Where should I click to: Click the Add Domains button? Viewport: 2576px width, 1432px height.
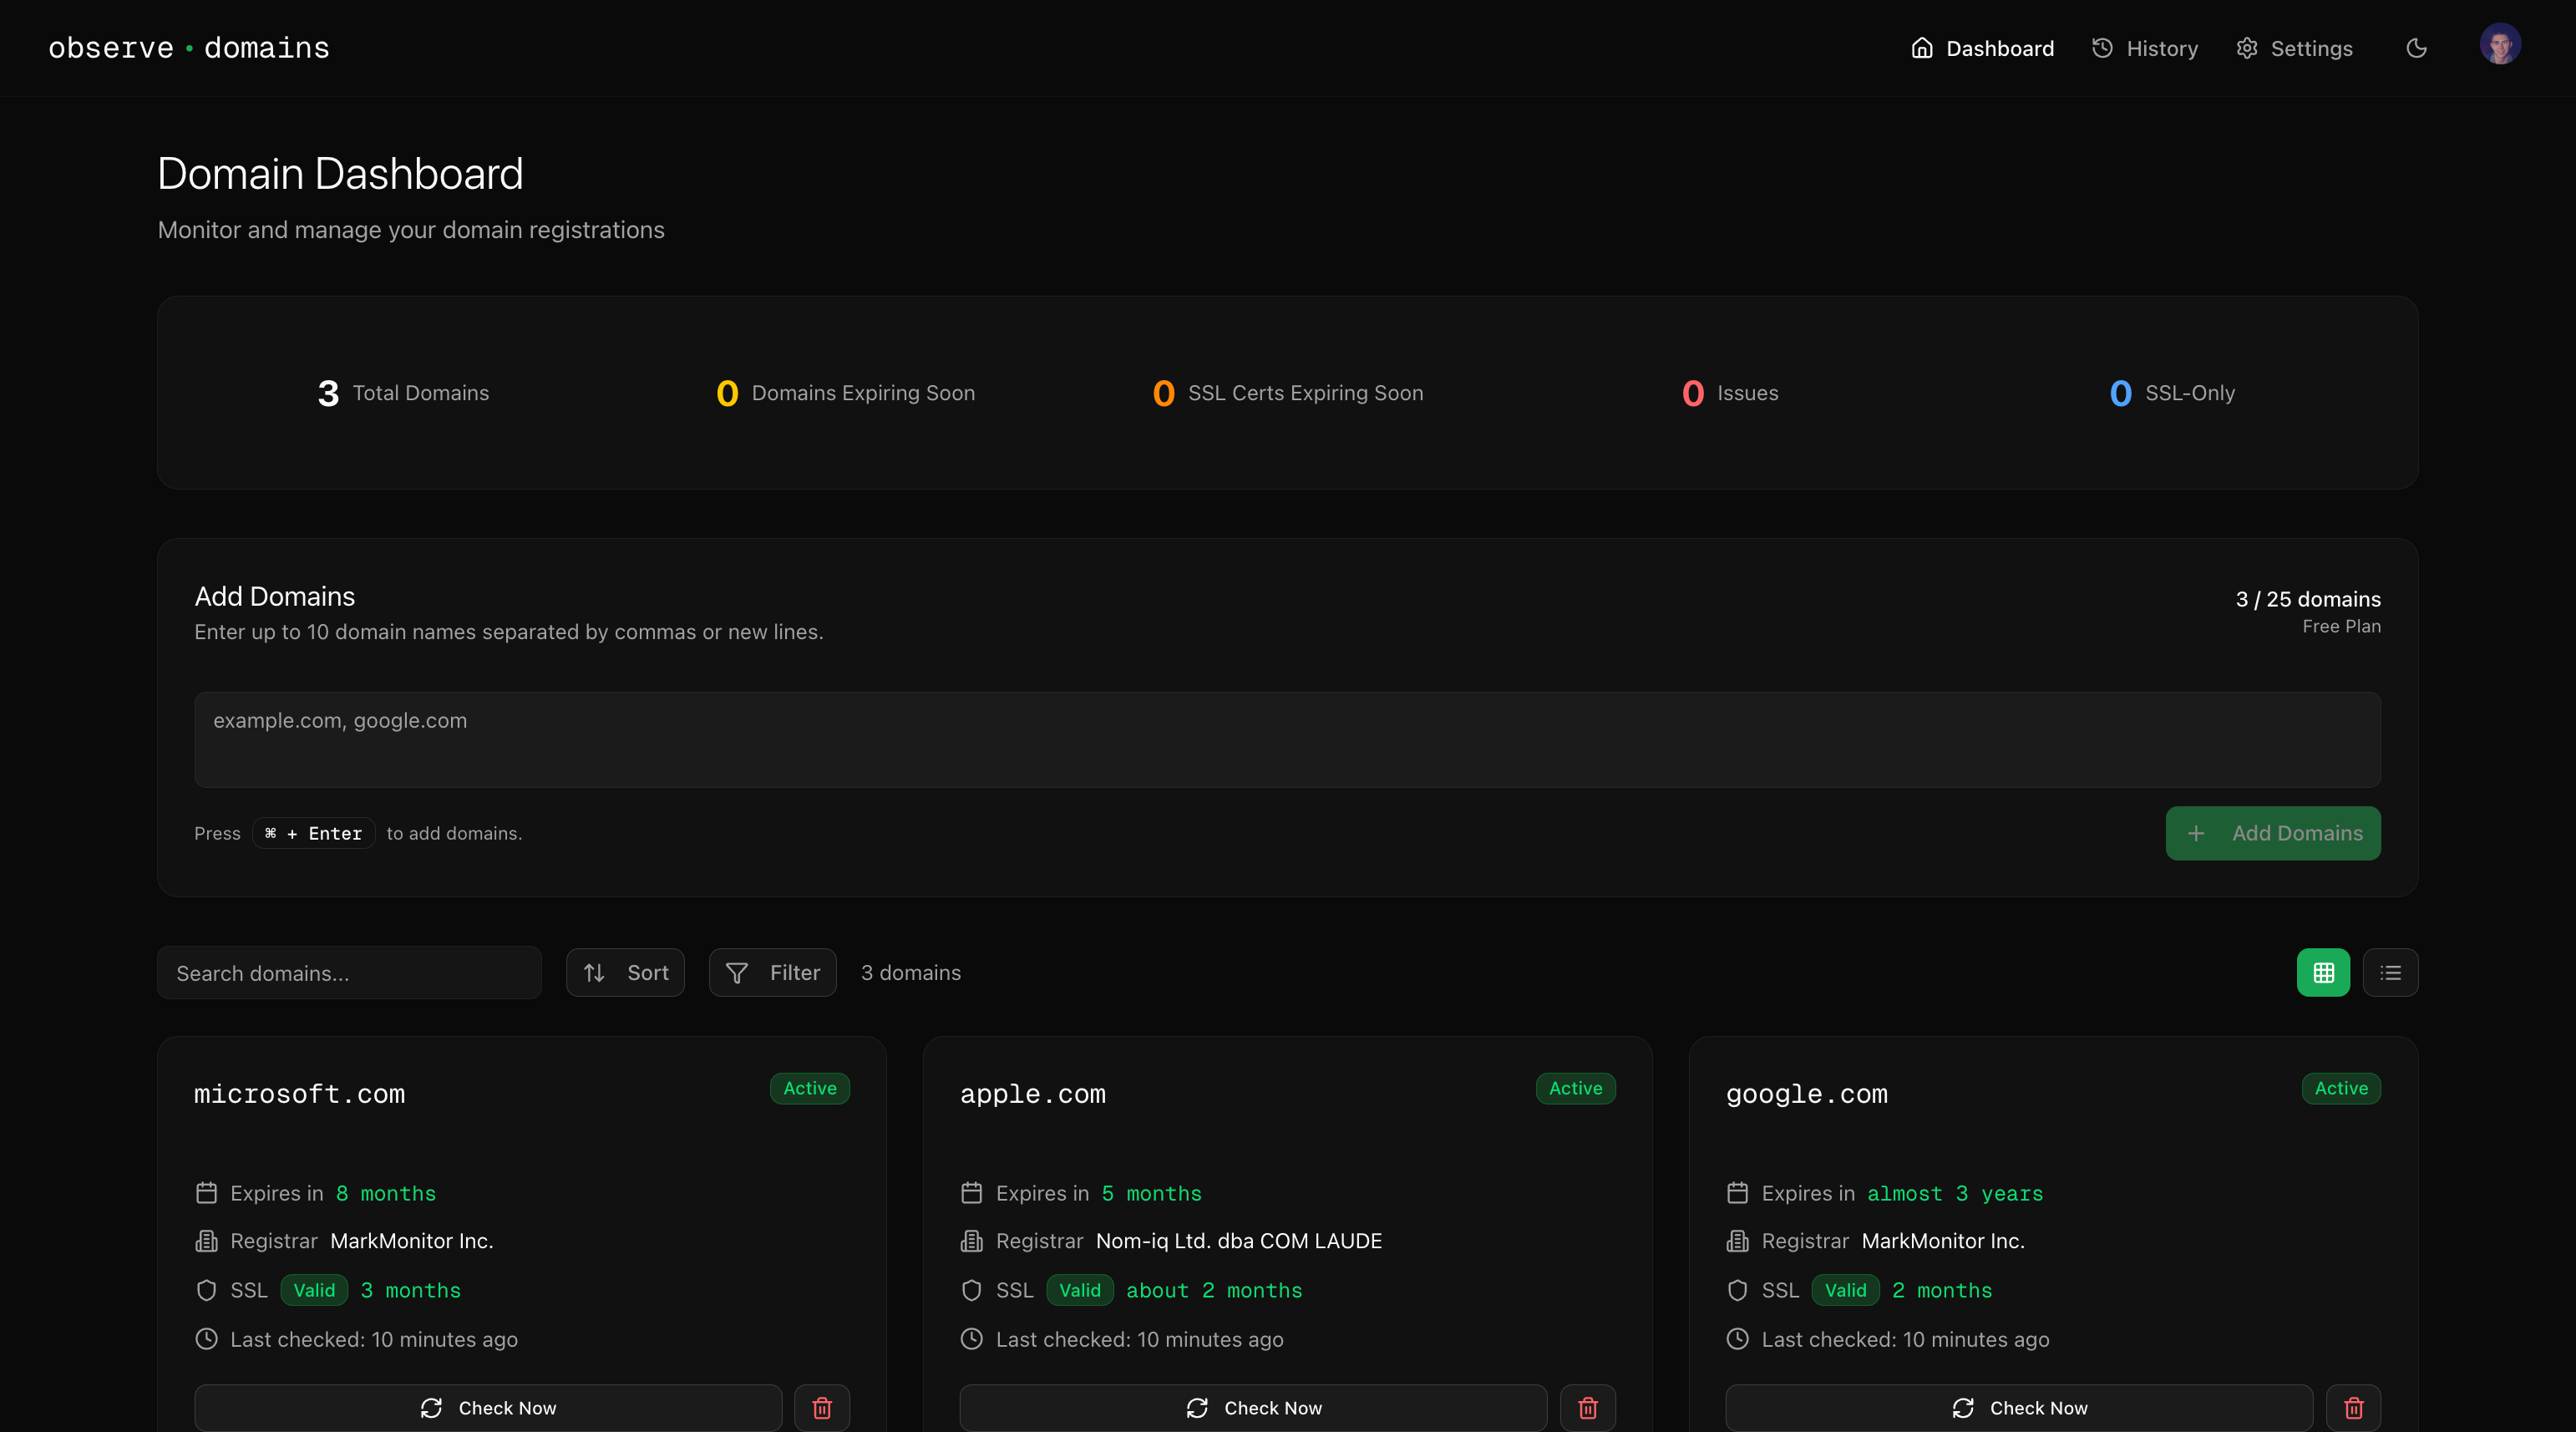click(x=2272, y=833)
